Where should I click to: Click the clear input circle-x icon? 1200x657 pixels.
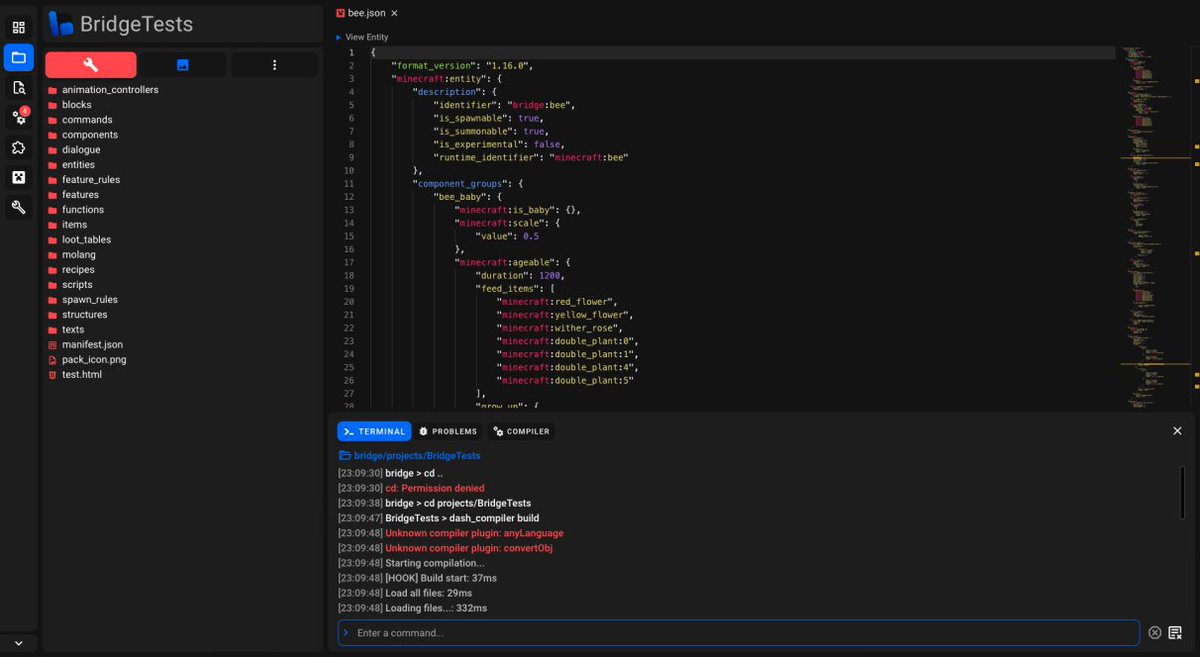1155,633
